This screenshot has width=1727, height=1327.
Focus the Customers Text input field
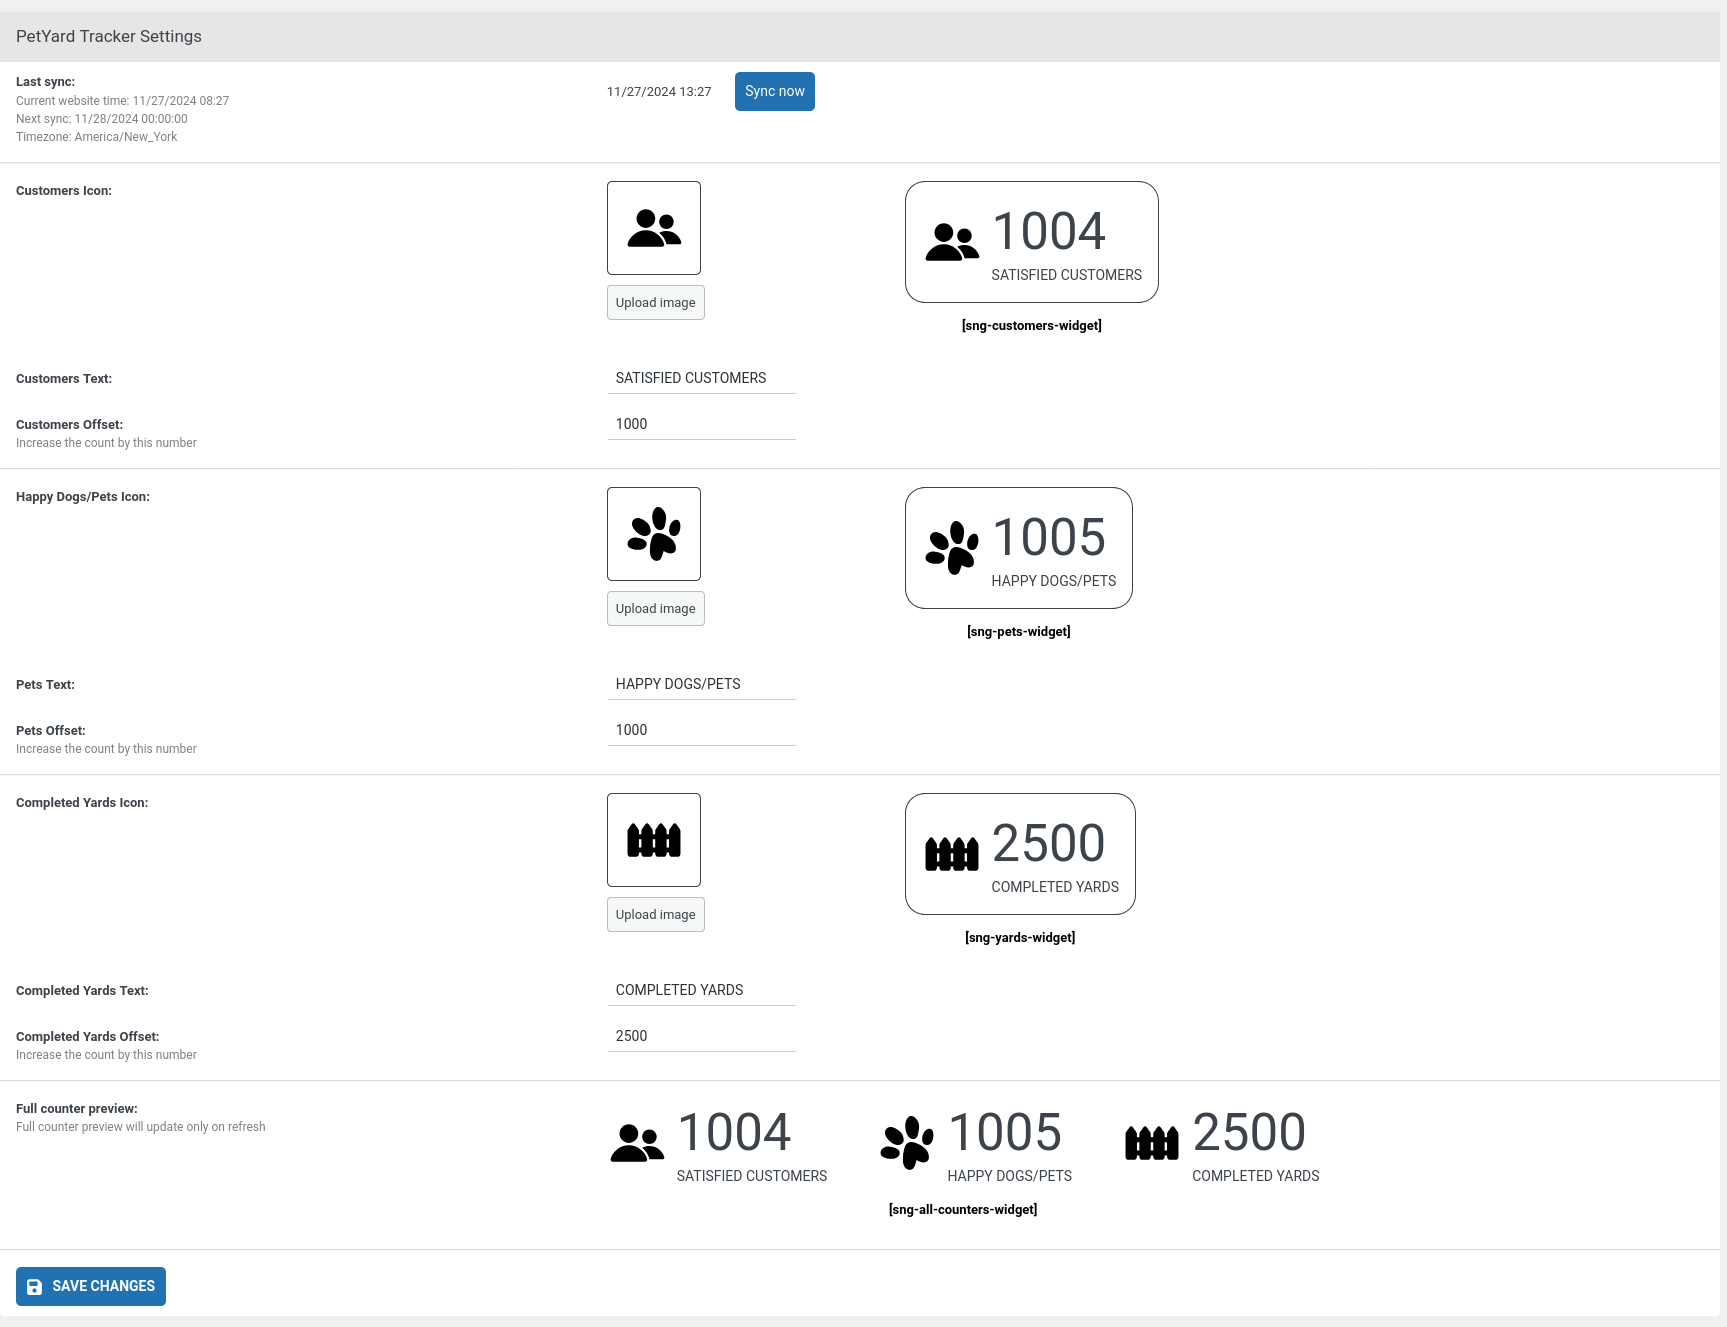pyautogui.click(x=701, y=378)
